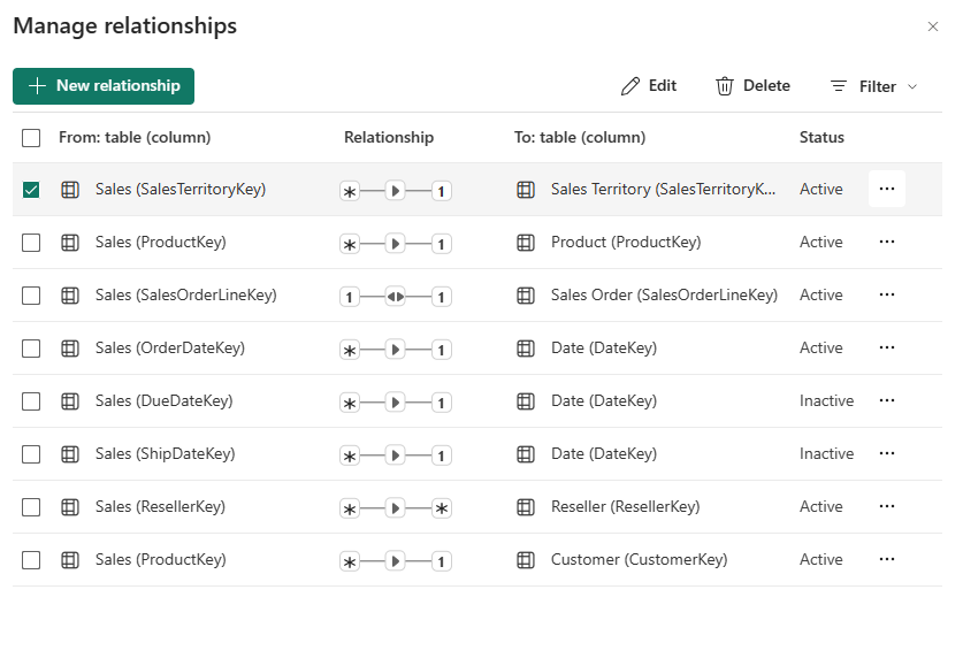
Task: Click the table icon beside Sales (OrderDateKey)
Action: click(x=70, y=348)
